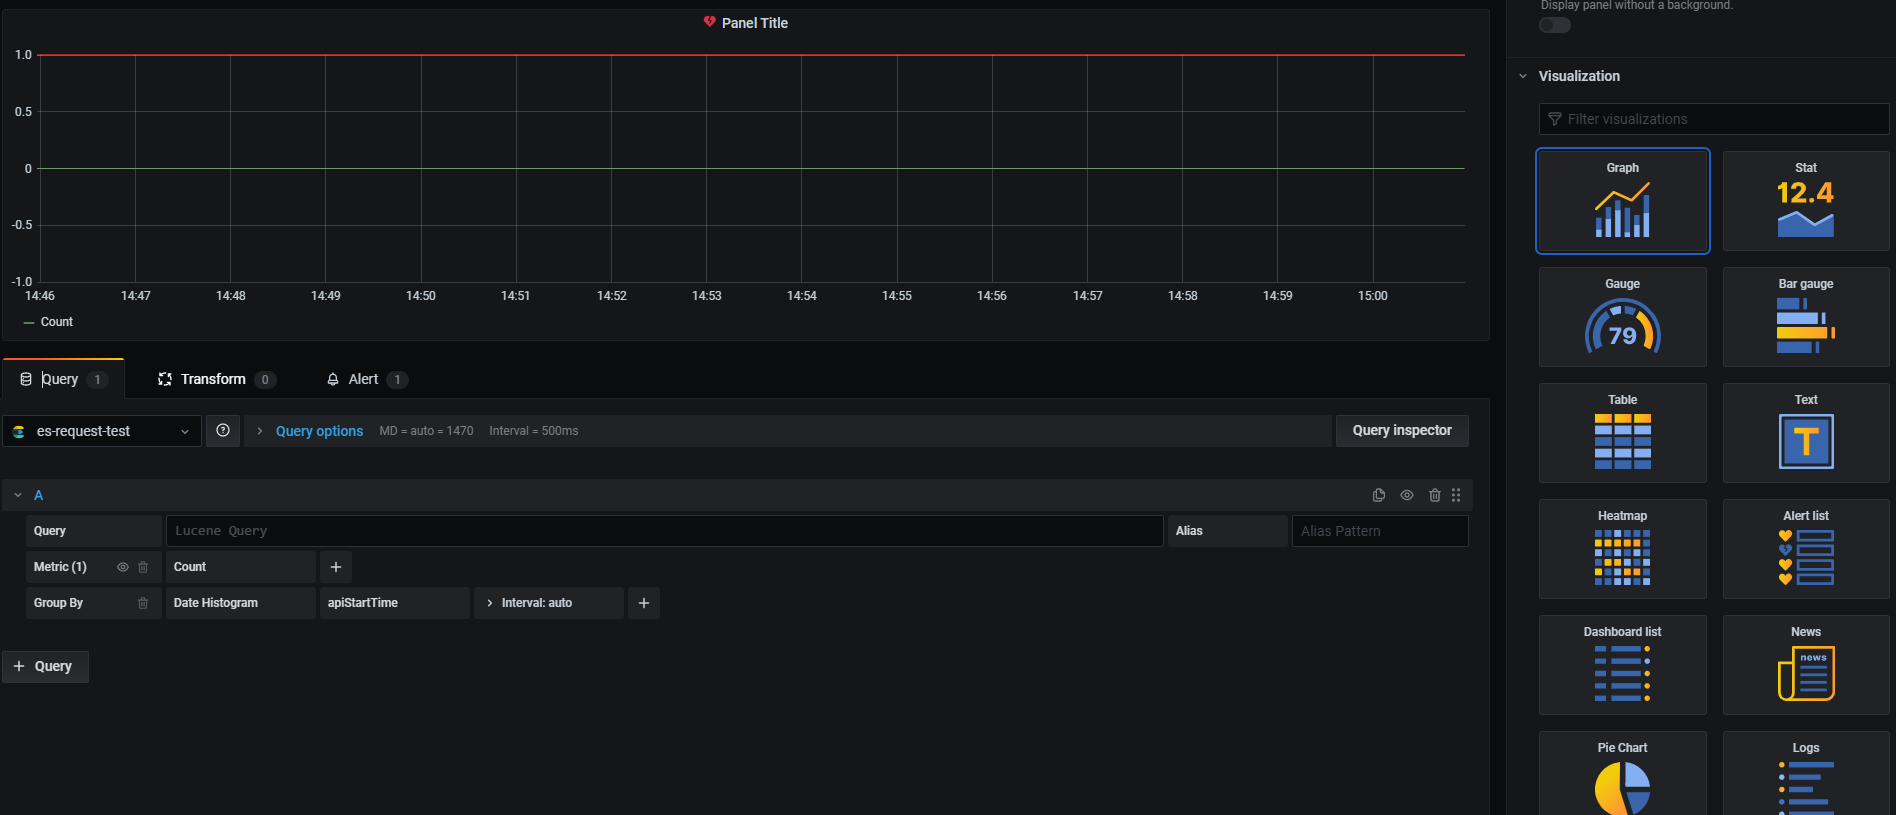Delete query A using the trash icon
The height and width of the screenshot is (815, 1896).
click(1435, 495)
